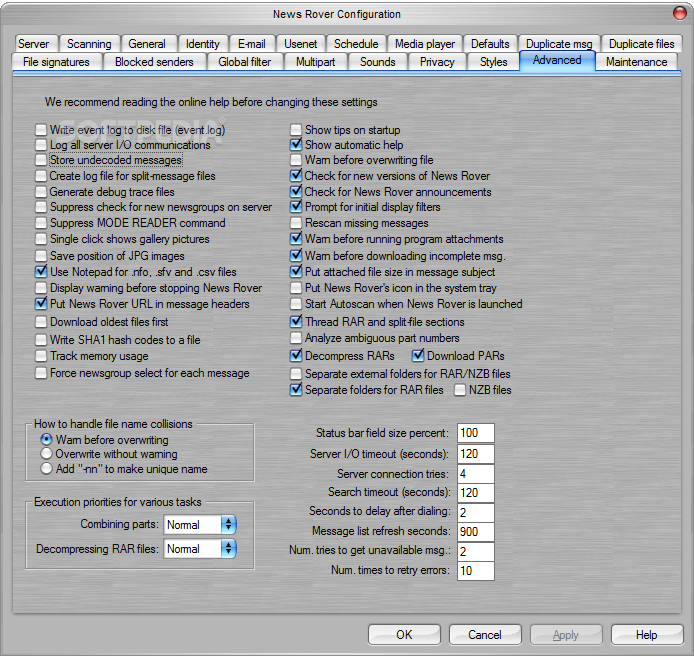Open Combining parts priority dropdown
This screenshot has height=656, width=694.
point(200,525)
